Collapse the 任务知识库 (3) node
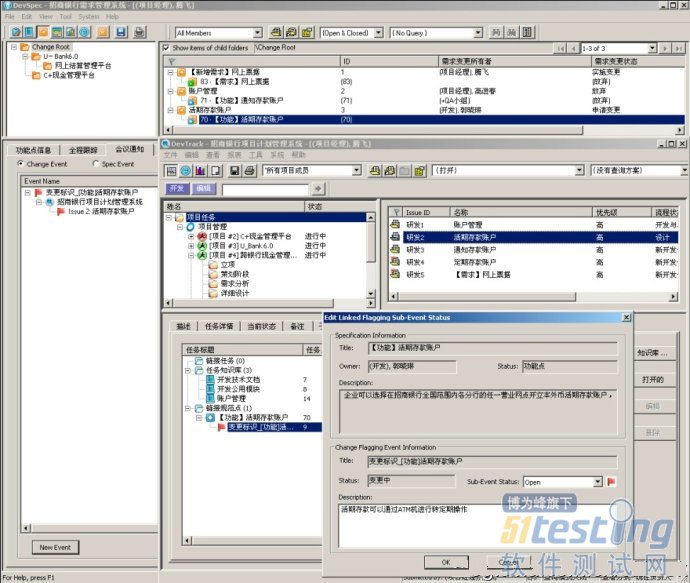The image size is (690, 583). 188,370
